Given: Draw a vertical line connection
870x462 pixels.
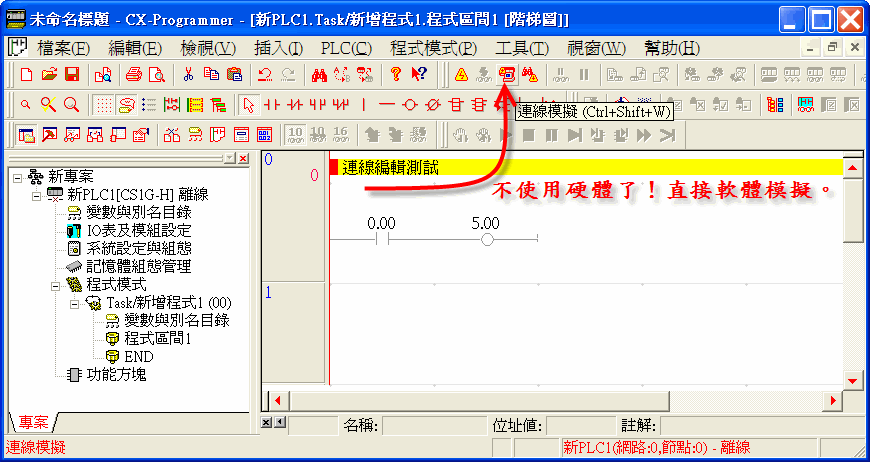Looking at the screenshot, I should [364, 104].
